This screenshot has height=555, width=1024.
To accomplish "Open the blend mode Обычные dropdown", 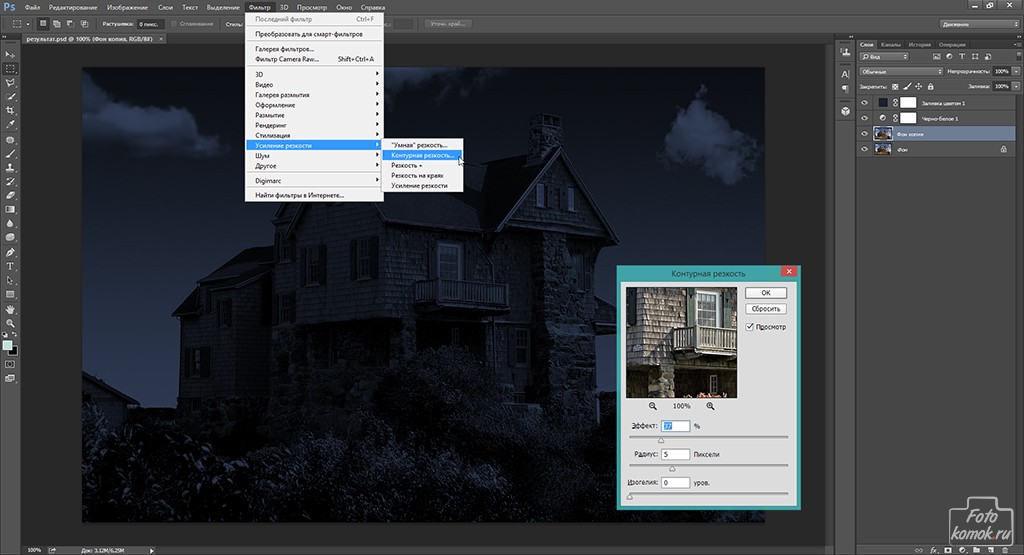I will coord(901,71).
